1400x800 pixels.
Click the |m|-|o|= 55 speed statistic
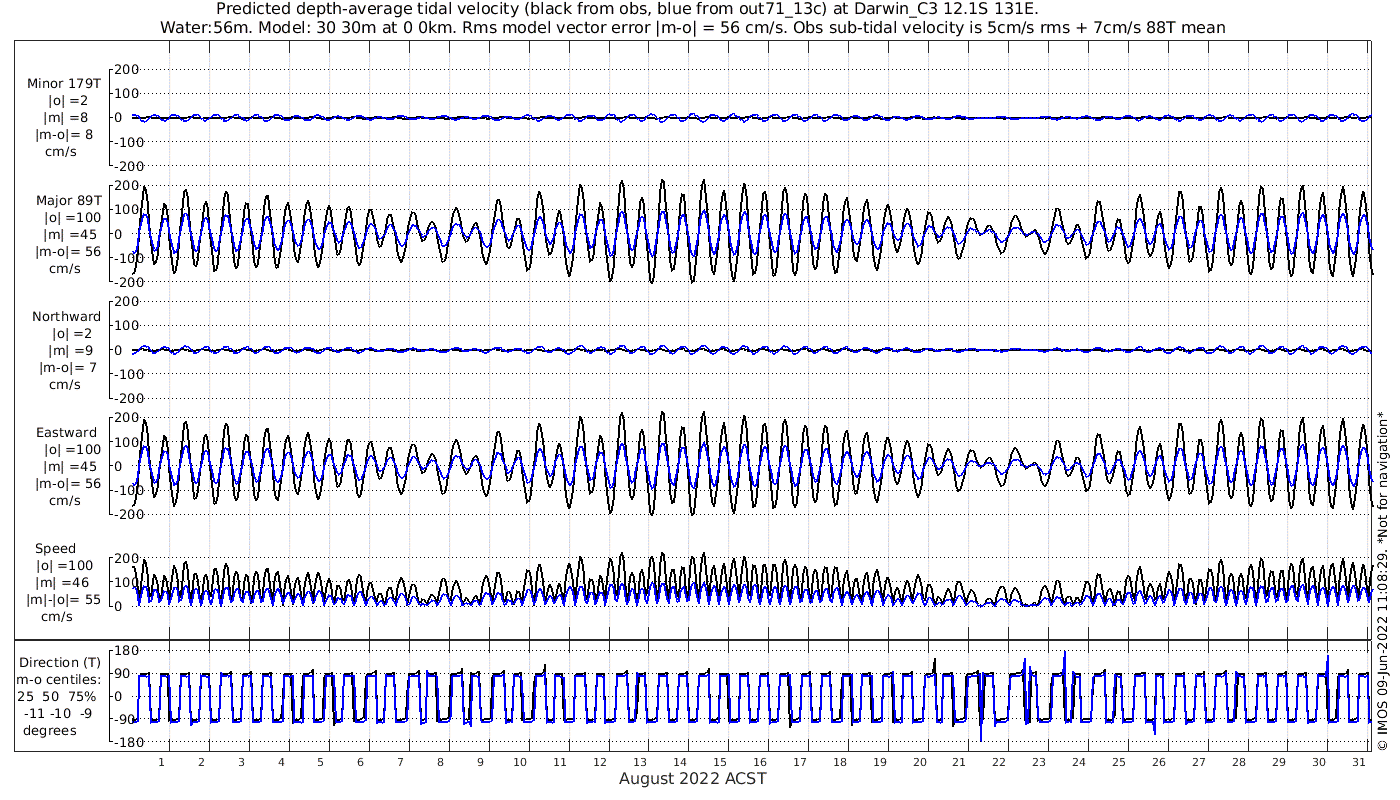point(64,600)
